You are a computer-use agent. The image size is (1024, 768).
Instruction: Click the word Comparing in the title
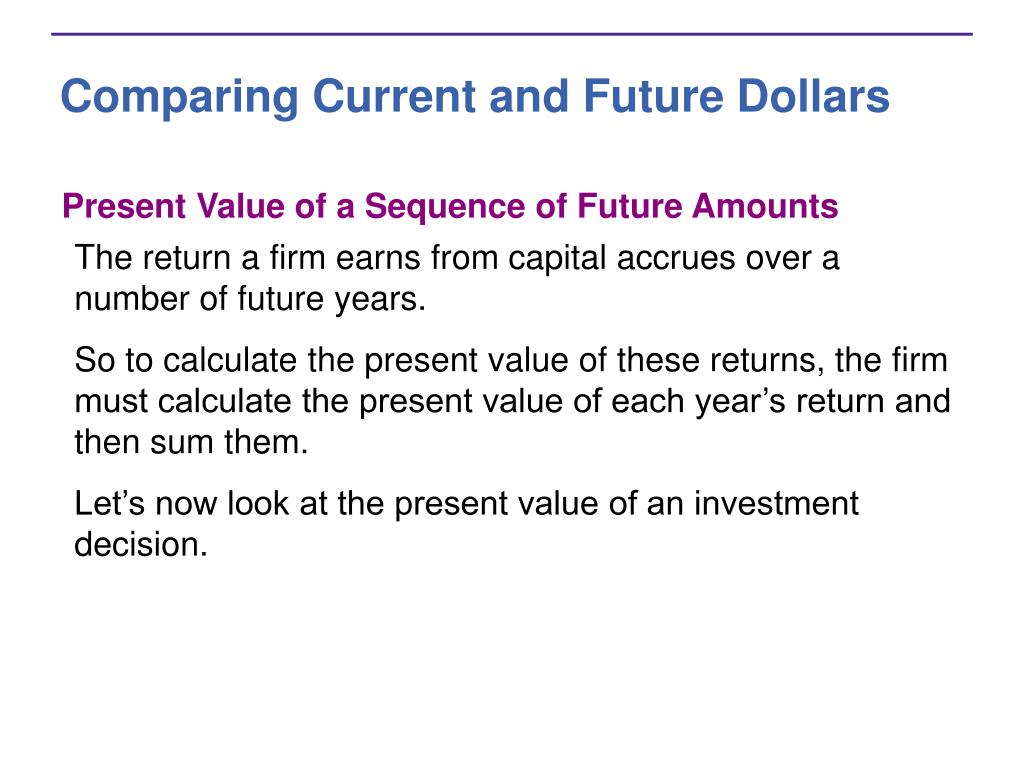(x=180, y=98)
